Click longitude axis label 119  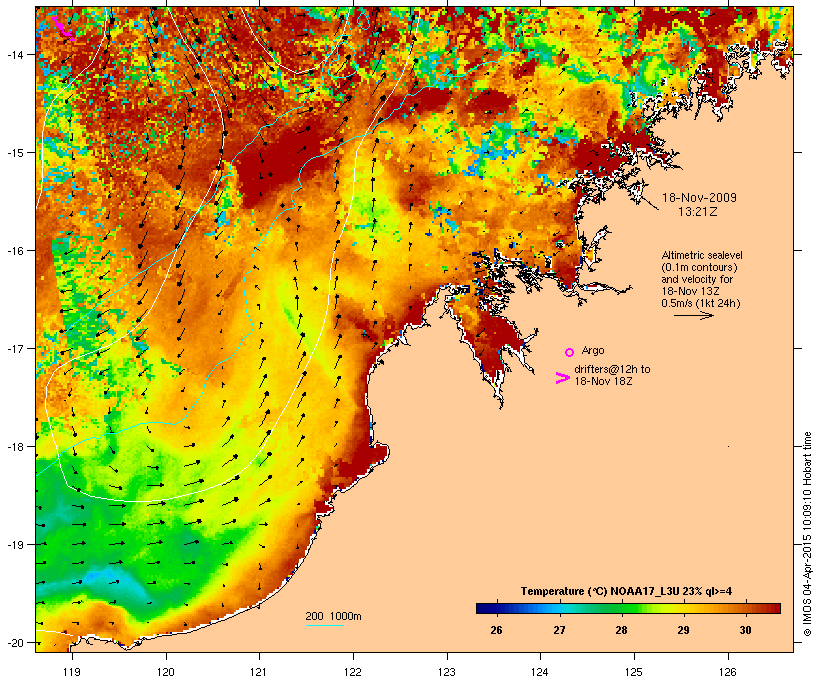(72, 672)
